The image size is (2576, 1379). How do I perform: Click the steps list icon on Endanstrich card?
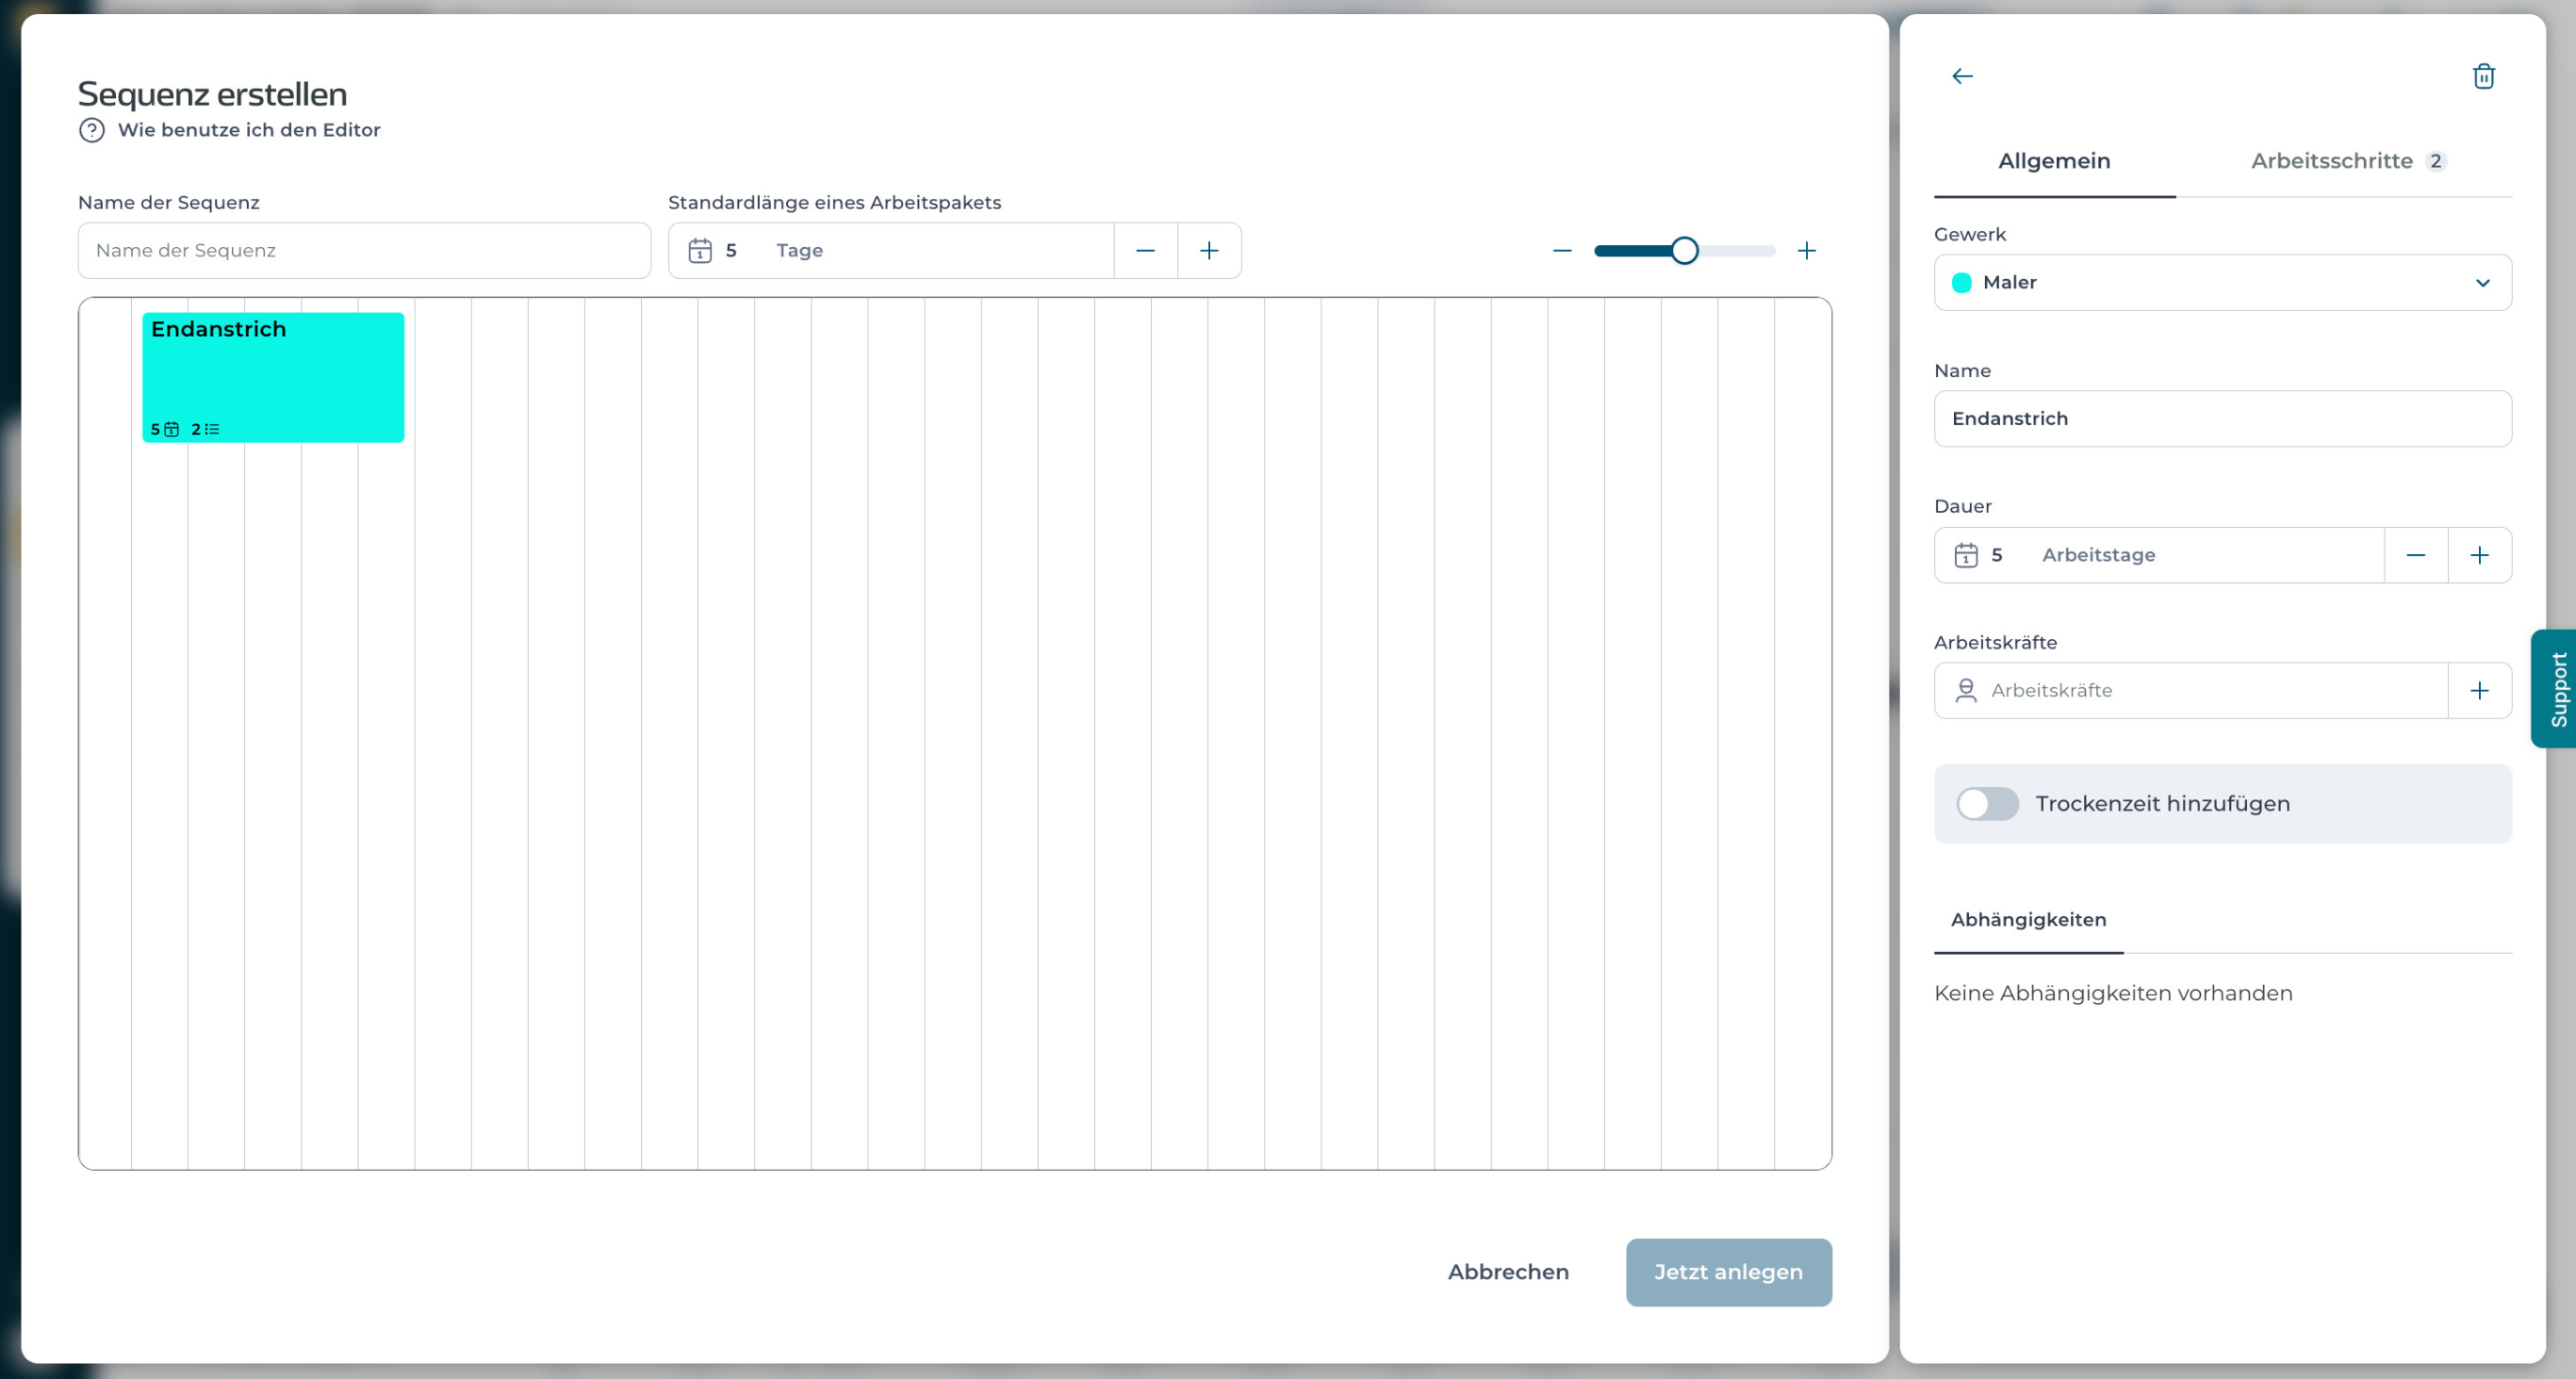click(x=212, y=429)
